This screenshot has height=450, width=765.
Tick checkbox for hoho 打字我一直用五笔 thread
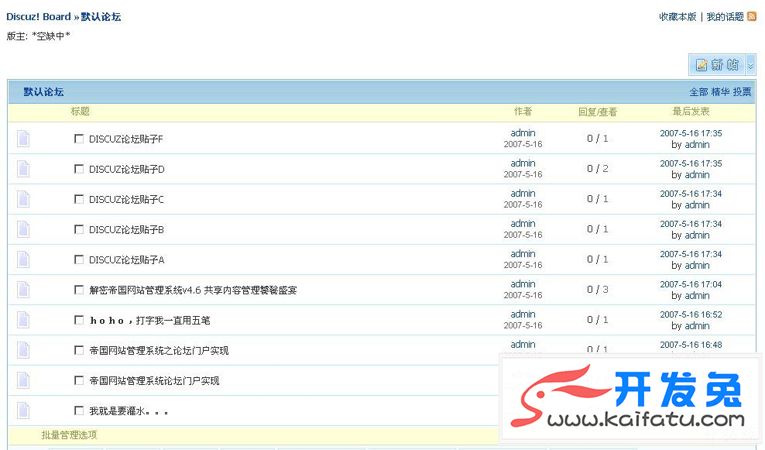click(x=79, y=320)
